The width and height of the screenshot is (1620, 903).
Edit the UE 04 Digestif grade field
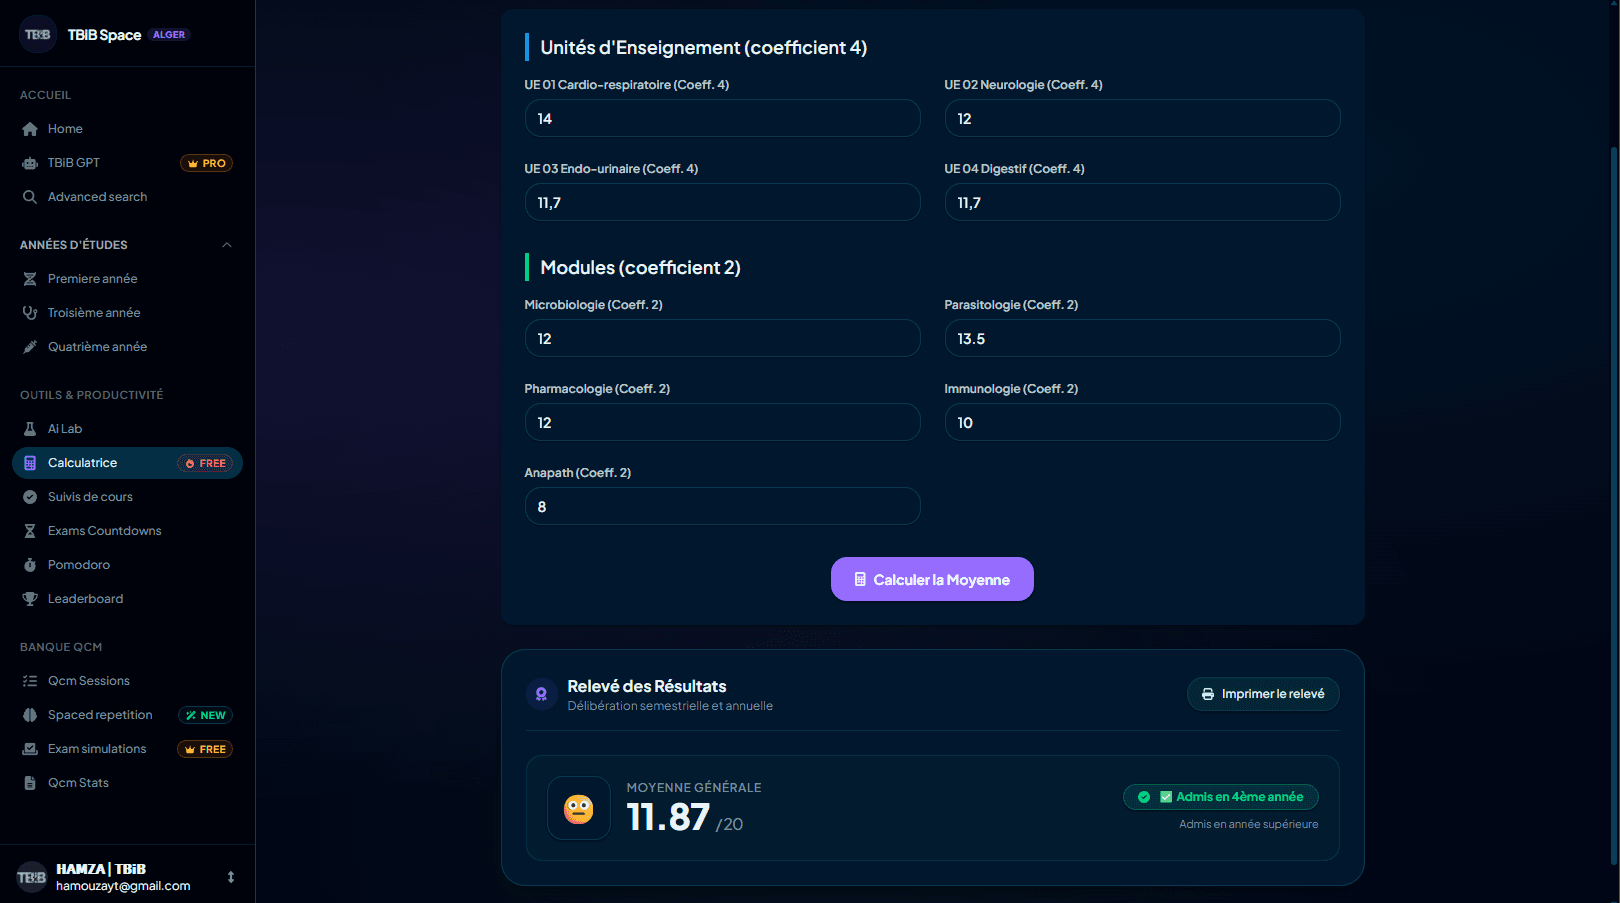(x=1142, y=202)
